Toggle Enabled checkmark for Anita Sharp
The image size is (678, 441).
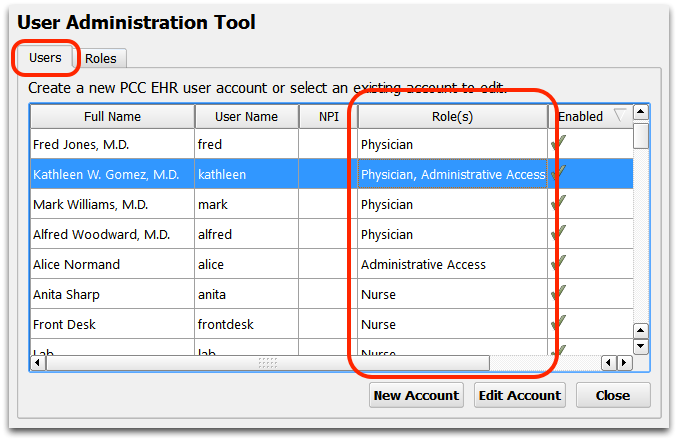(558, 294)
